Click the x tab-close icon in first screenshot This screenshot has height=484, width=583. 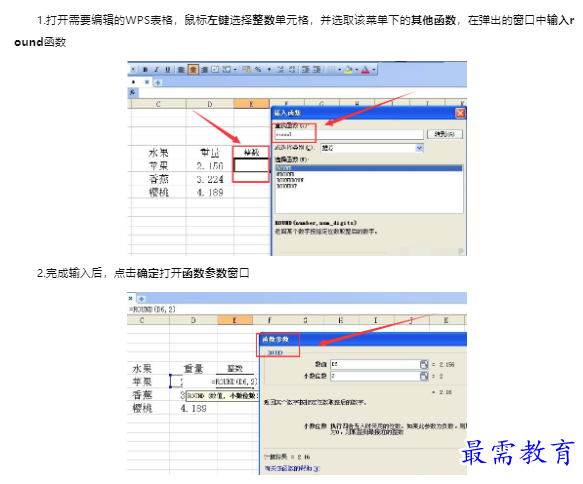[147, 82]
